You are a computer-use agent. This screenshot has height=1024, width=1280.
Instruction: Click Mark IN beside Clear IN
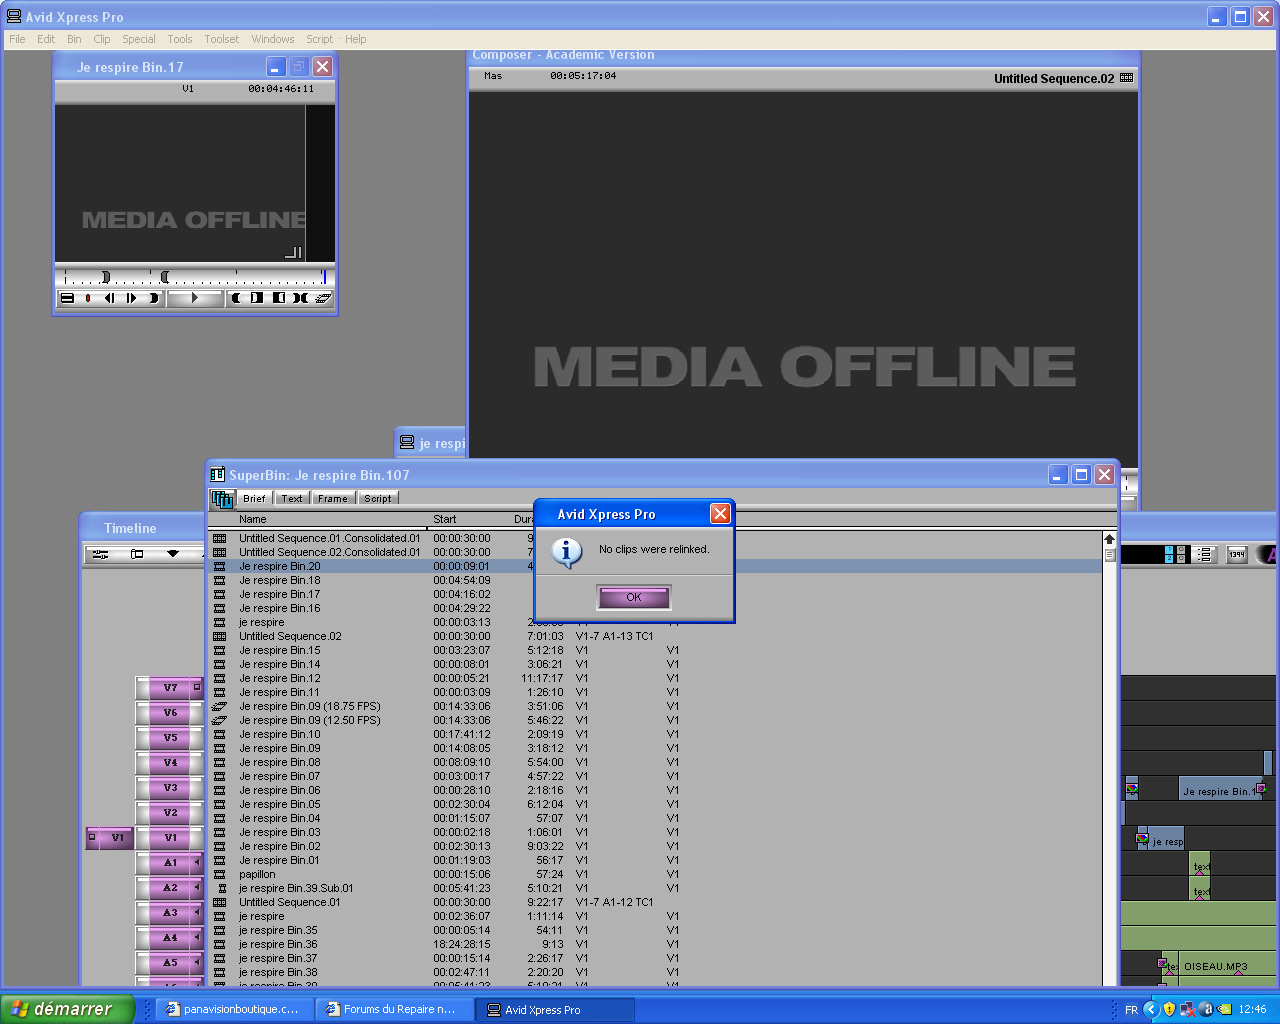click(x=236, y=298)
